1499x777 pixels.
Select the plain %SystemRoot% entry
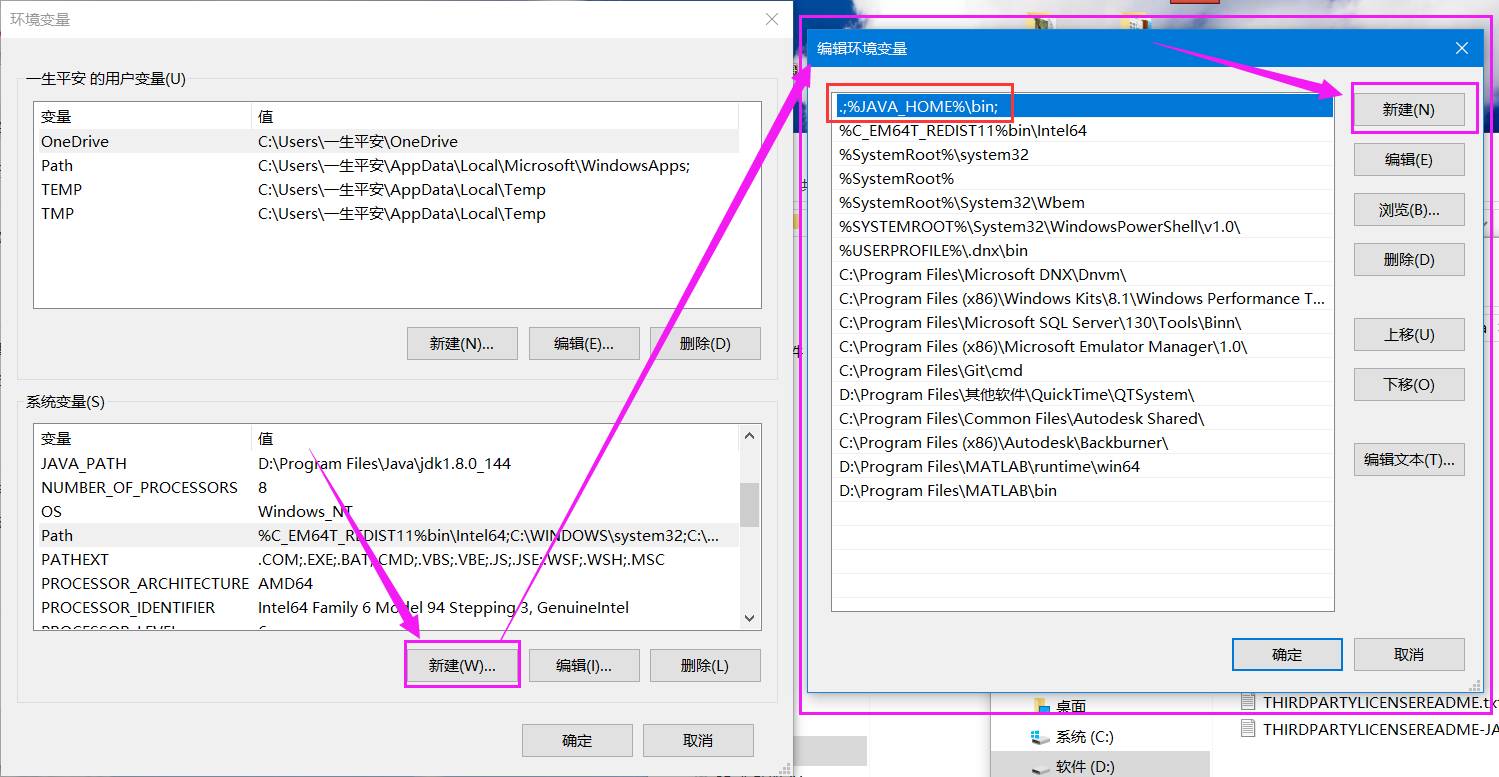click(1083, 178)
